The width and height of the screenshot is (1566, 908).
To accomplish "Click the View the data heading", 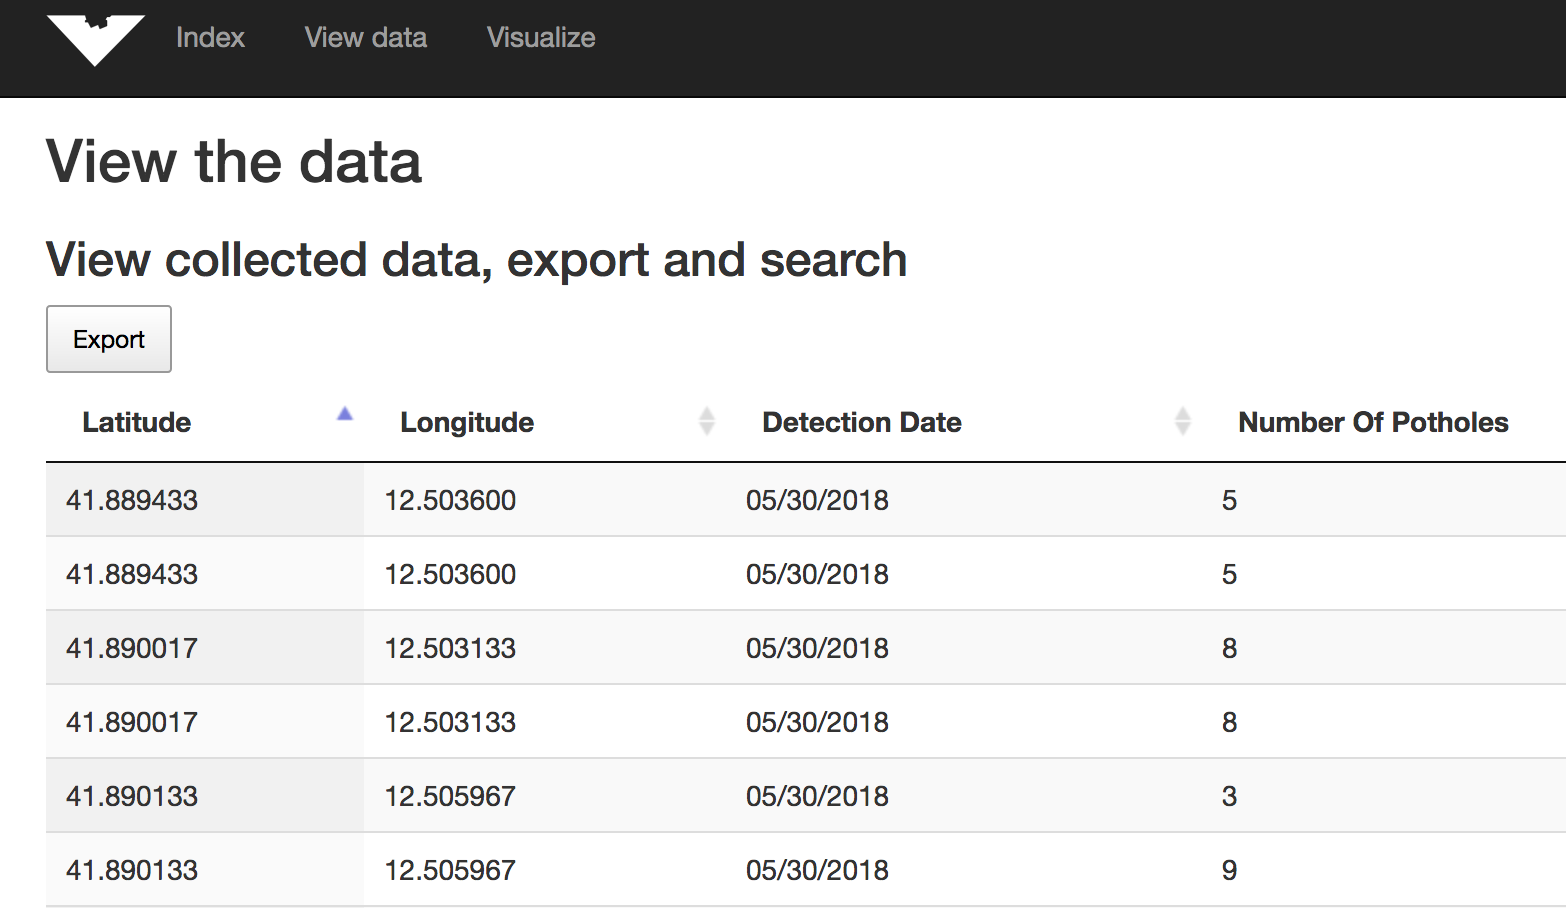I will (234, 162).
